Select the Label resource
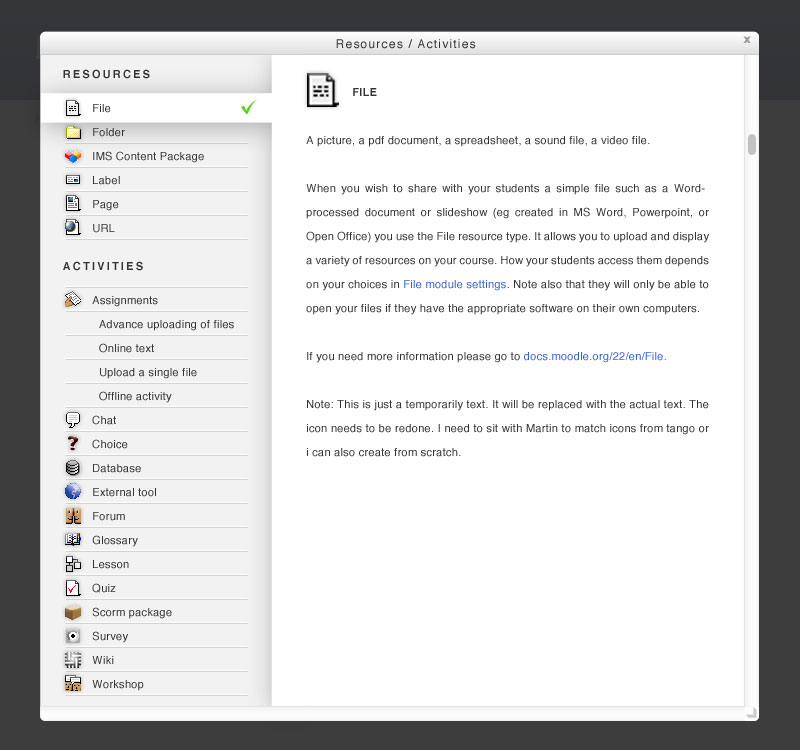Viewport: 800px width, 750px height. pos(156,180)
